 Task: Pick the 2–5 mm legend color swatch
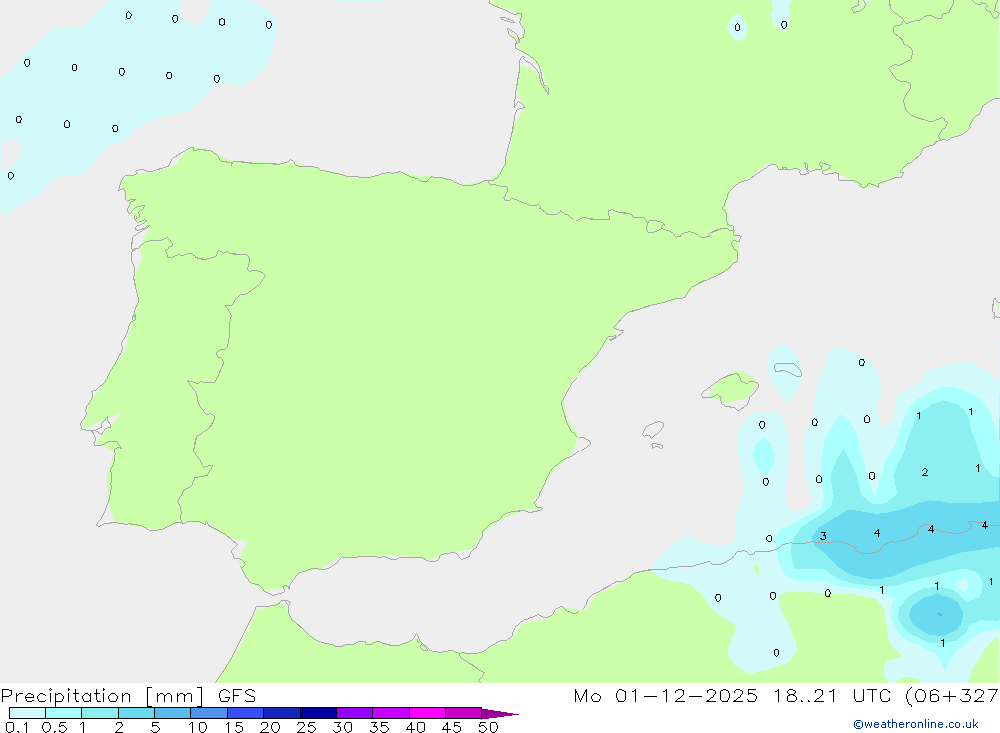tap(136, 713)
